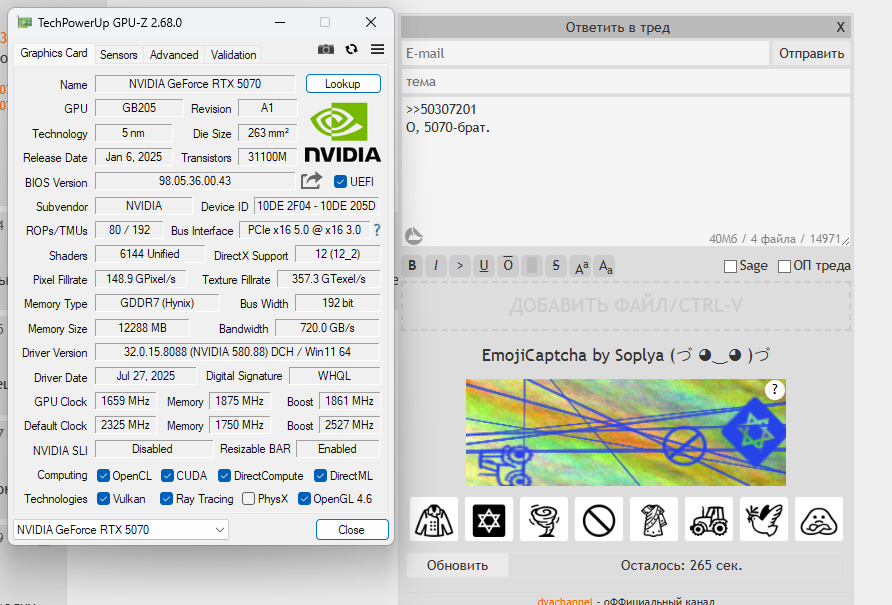
Task: Click the refresh icon in GPU-Z
Action: [x=352, y=50]
